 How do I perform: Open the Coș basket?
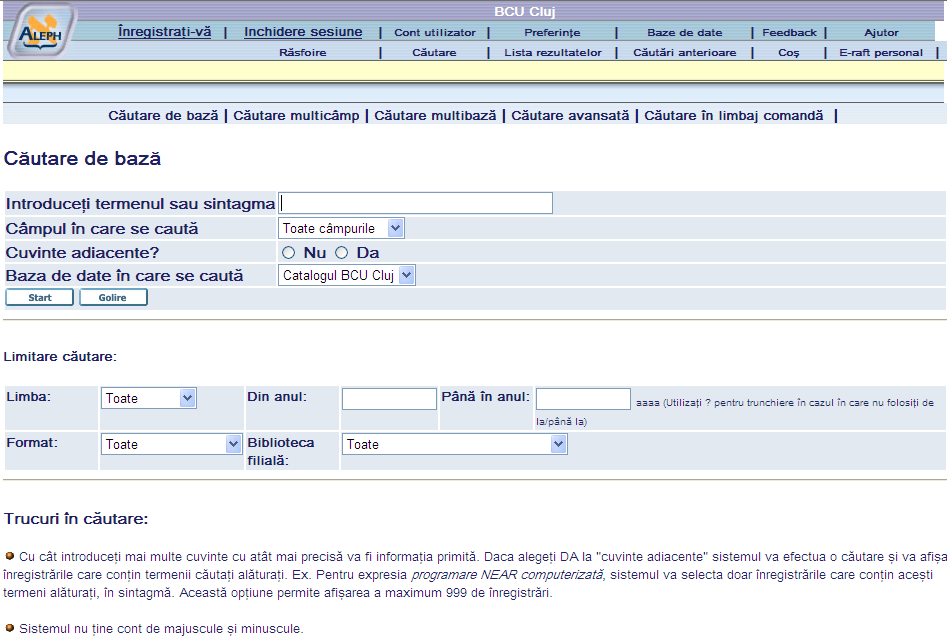[789, 53]
